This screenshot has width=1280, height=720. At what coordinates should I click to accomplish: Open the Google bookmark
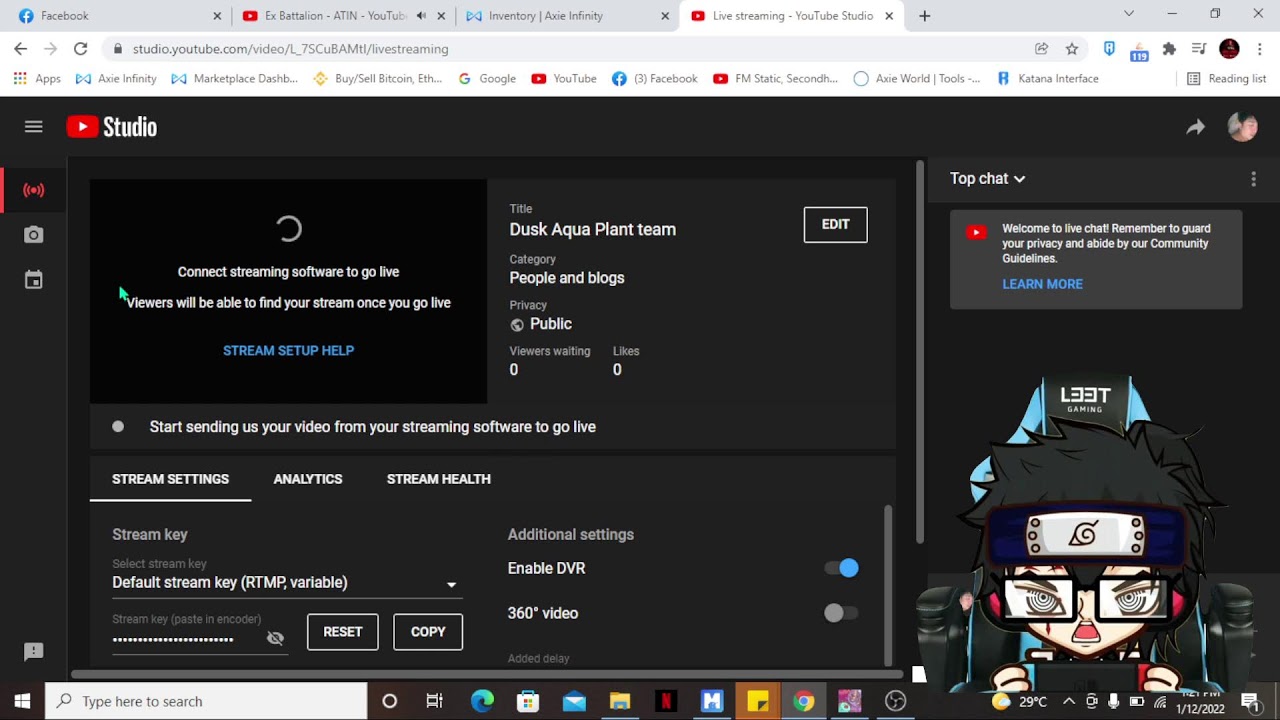coord(487,78)
